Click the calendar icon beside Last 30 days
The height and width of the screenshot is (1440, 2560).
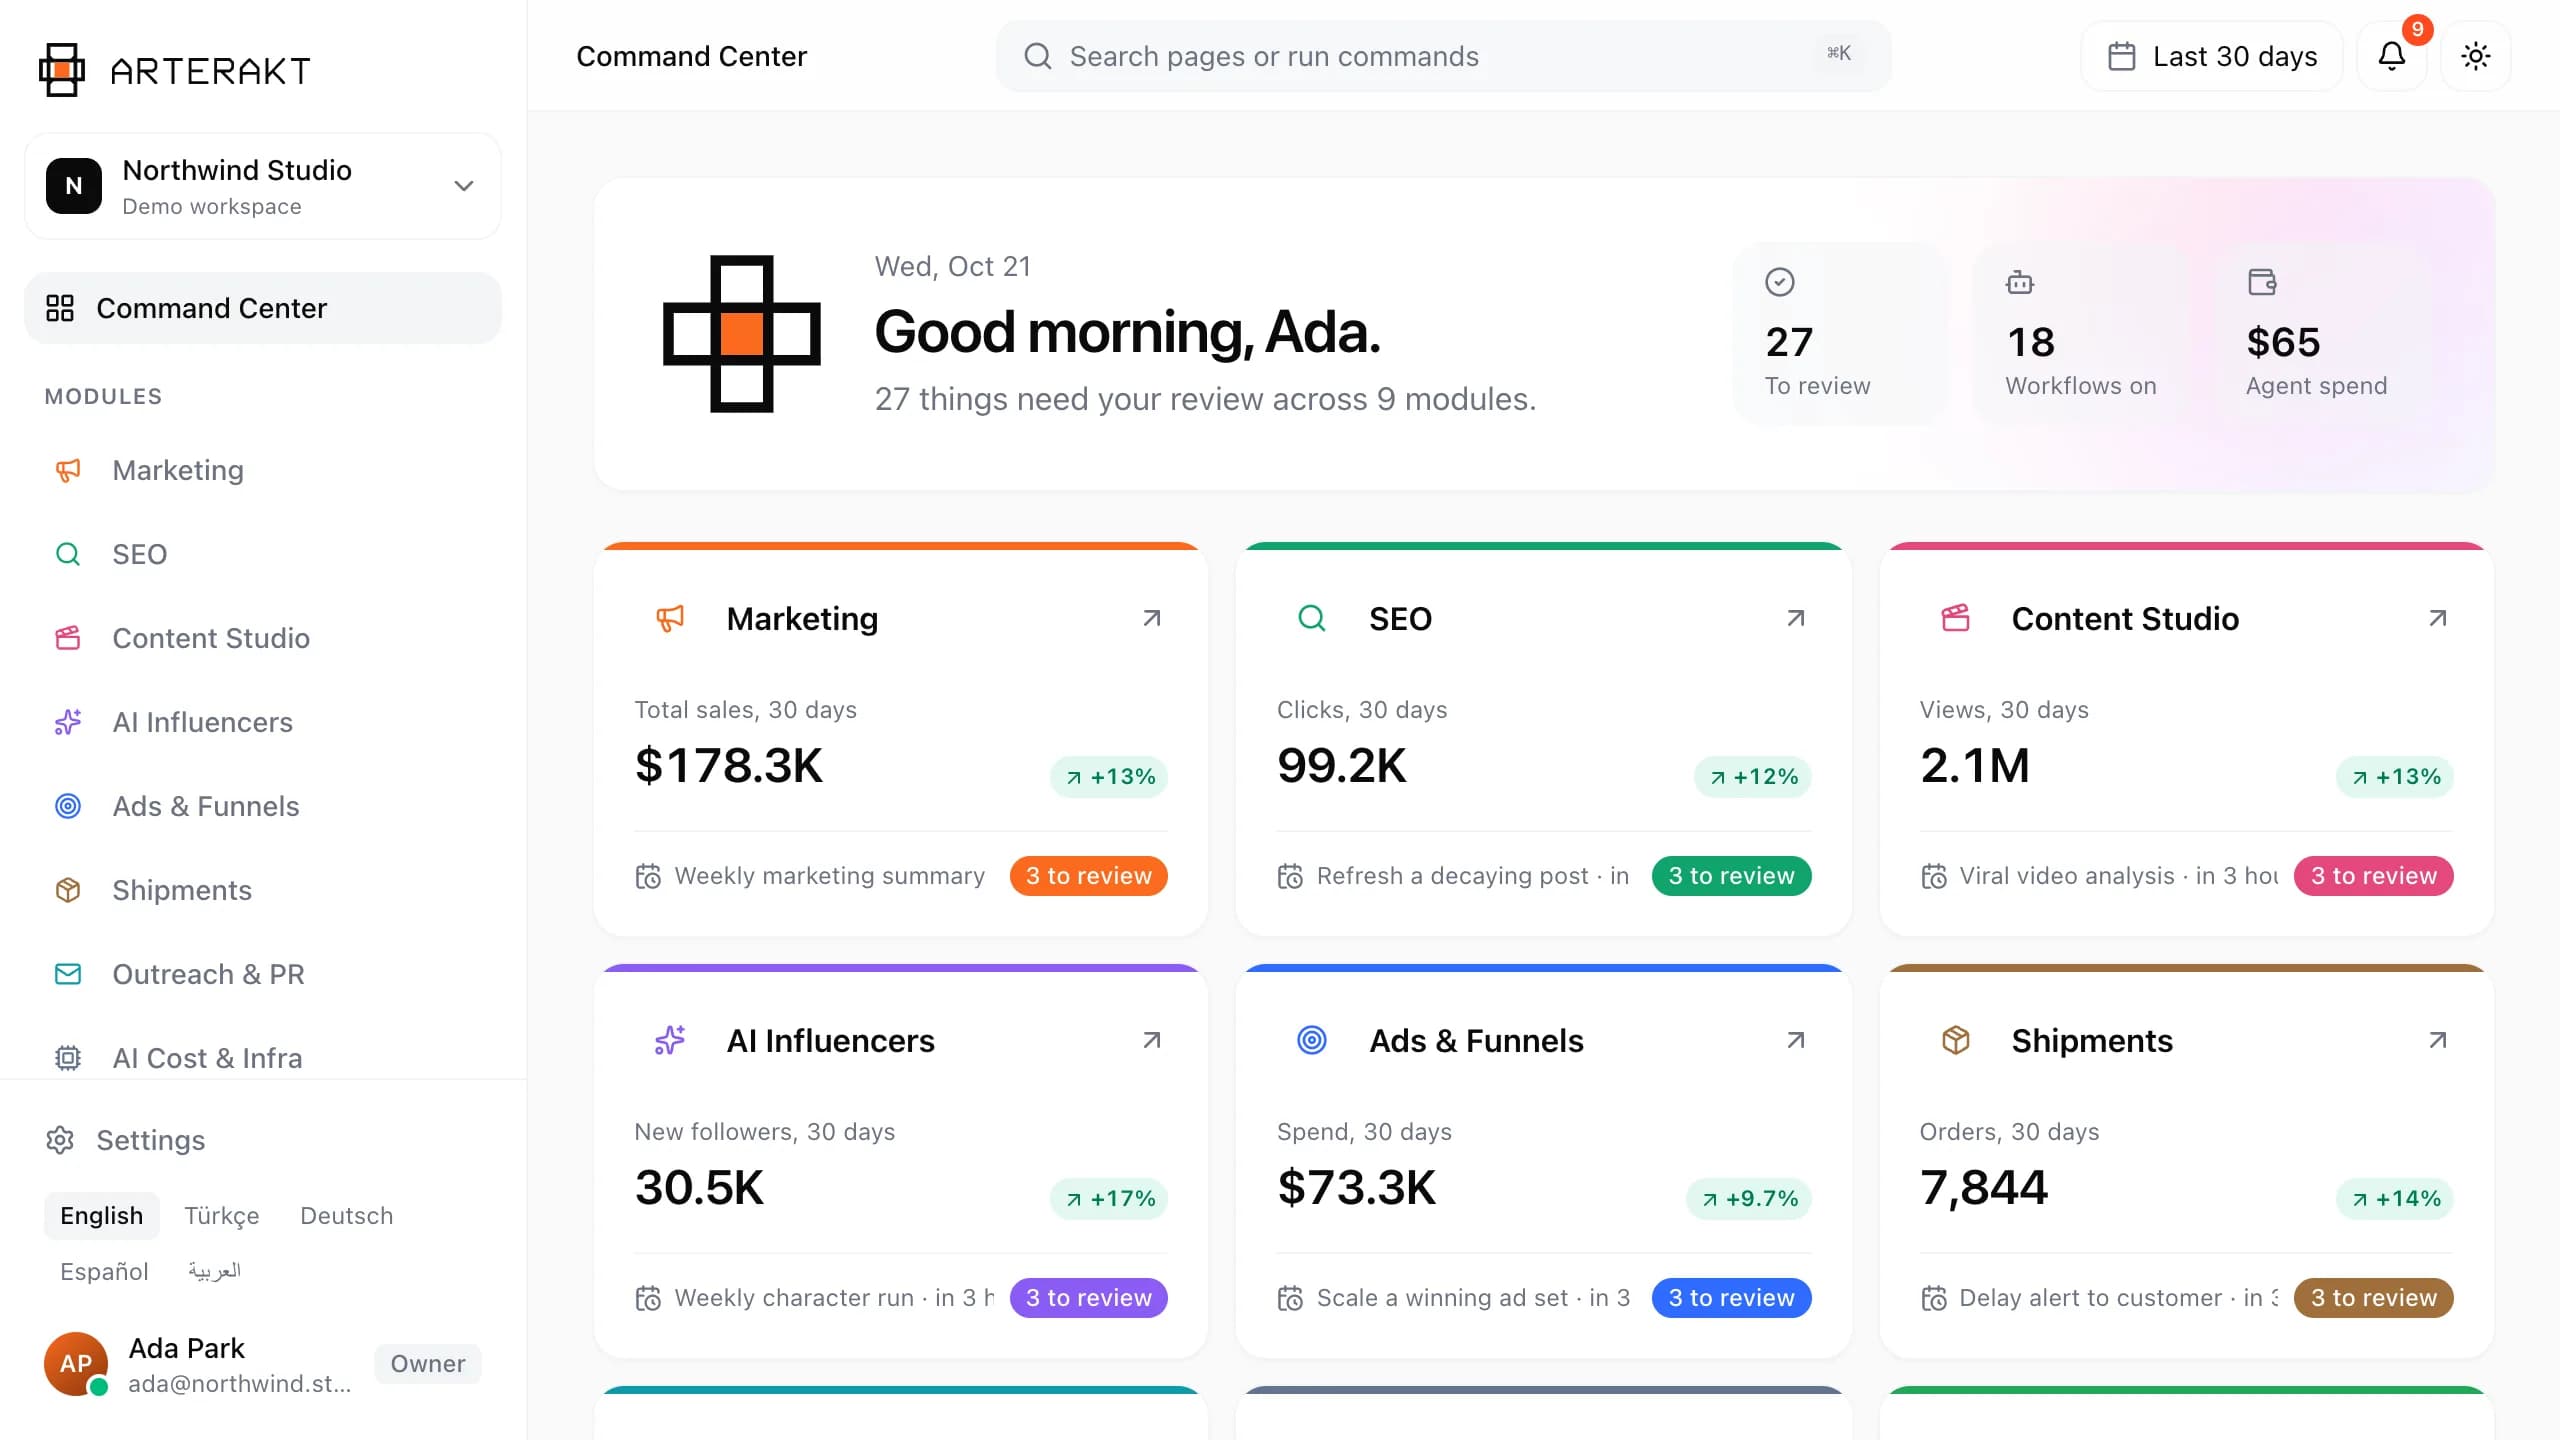pyautogui.click(x=2122, y=56)
